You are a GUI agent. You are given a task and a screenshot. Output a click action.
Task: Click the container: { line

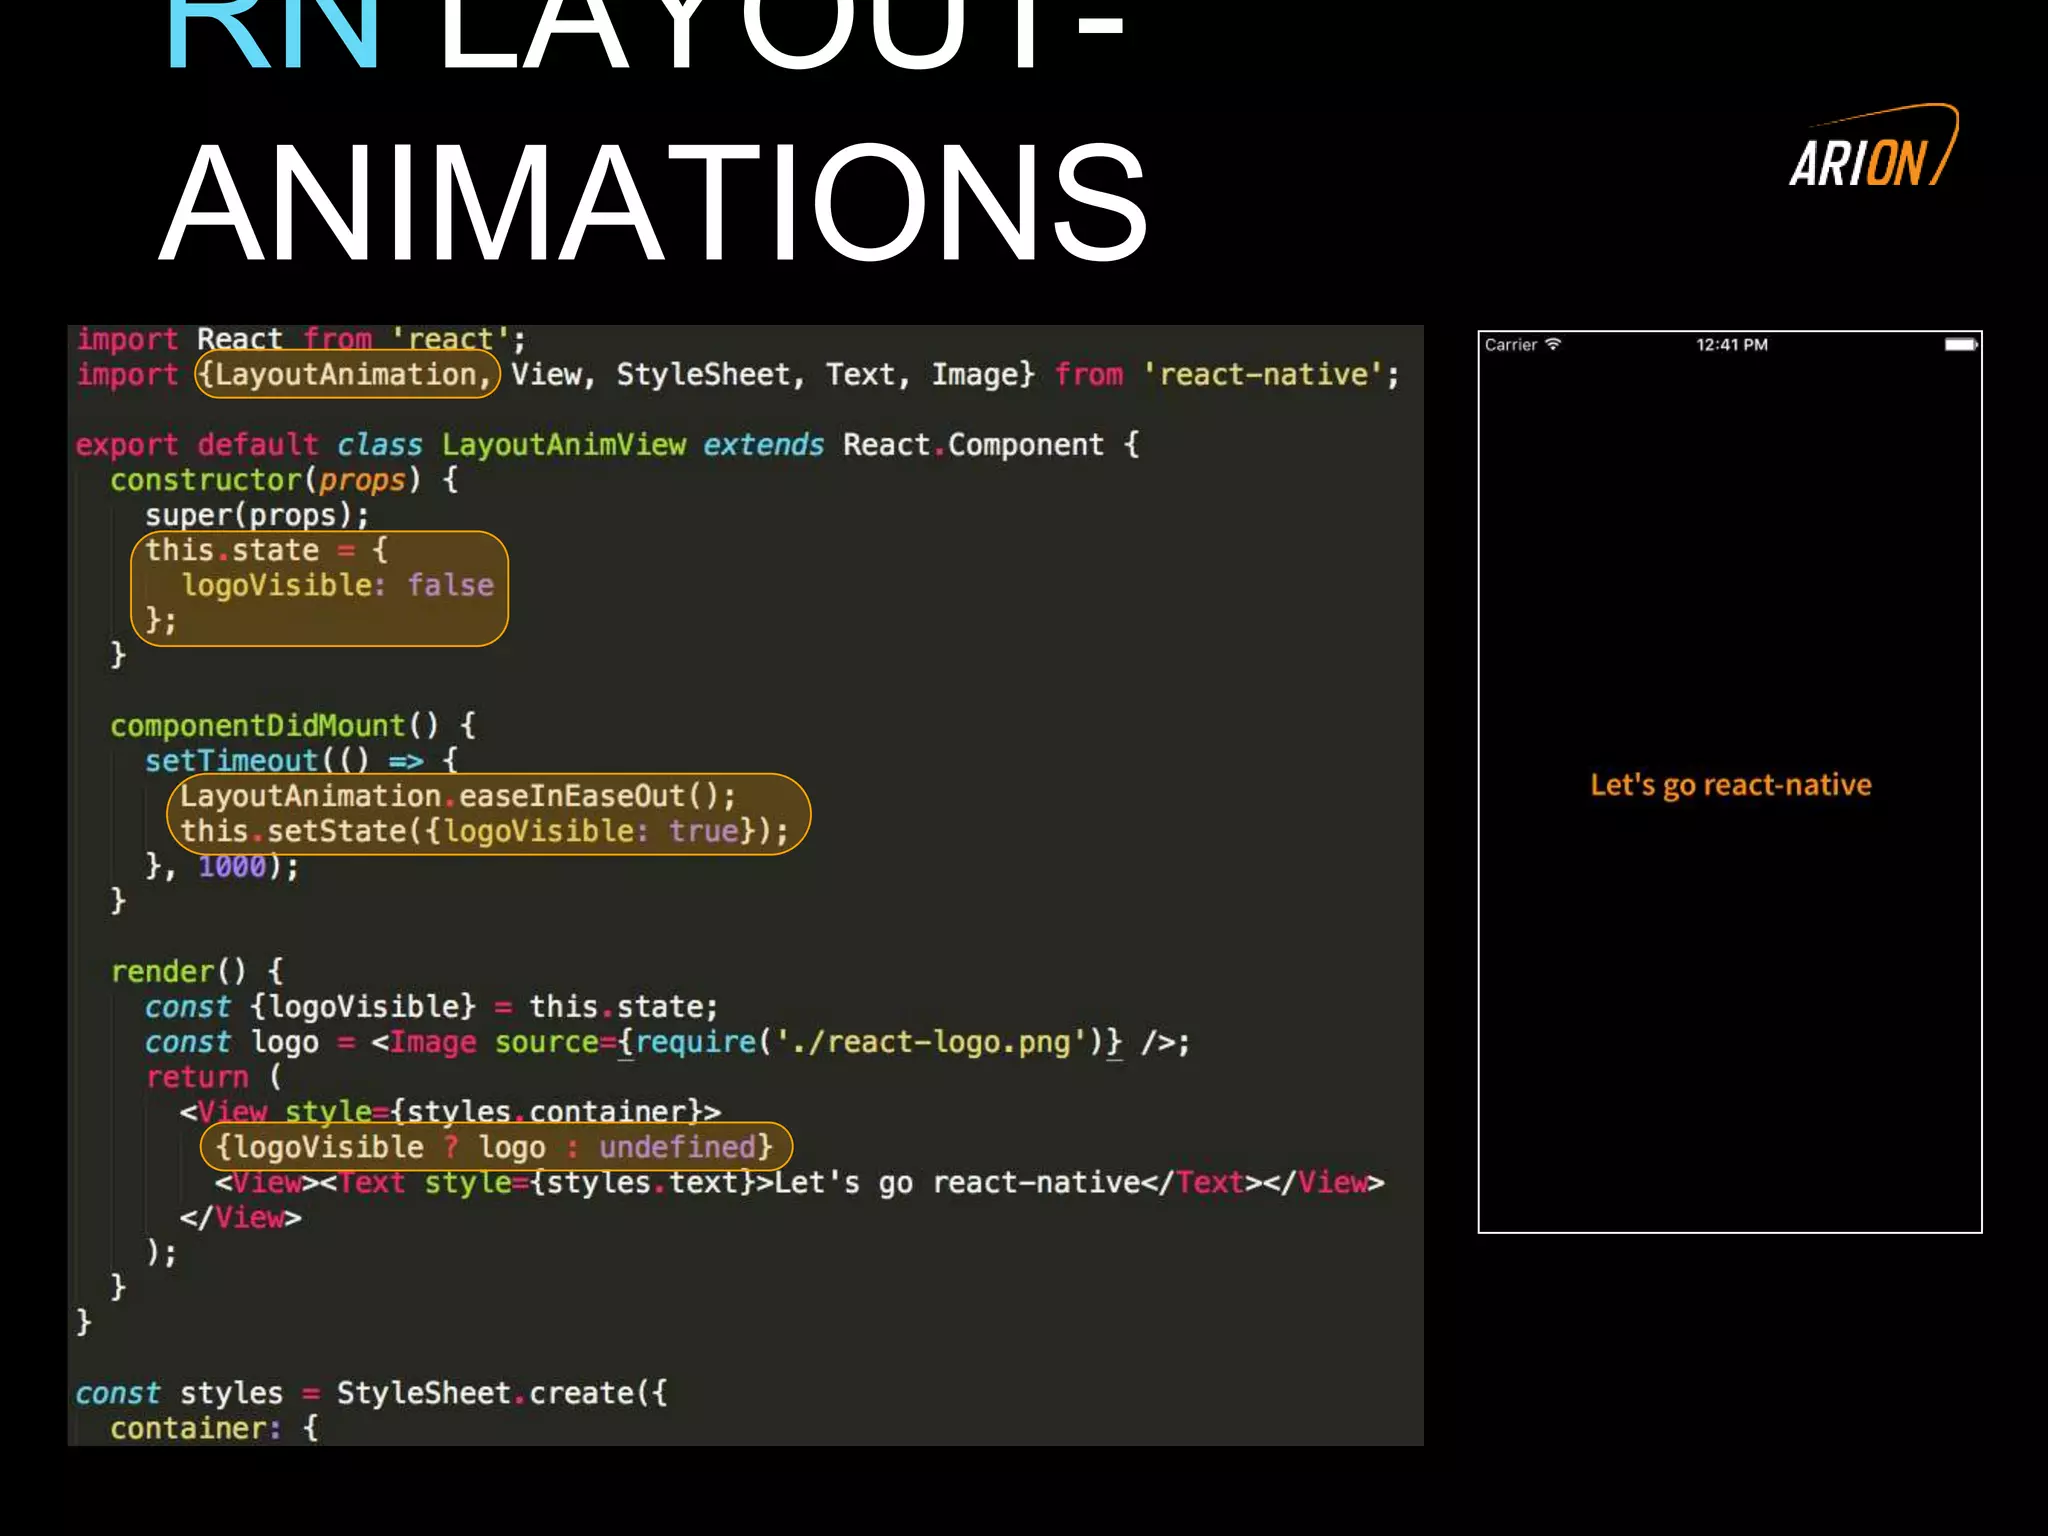pyautogui.click(x=214, y=1428)
